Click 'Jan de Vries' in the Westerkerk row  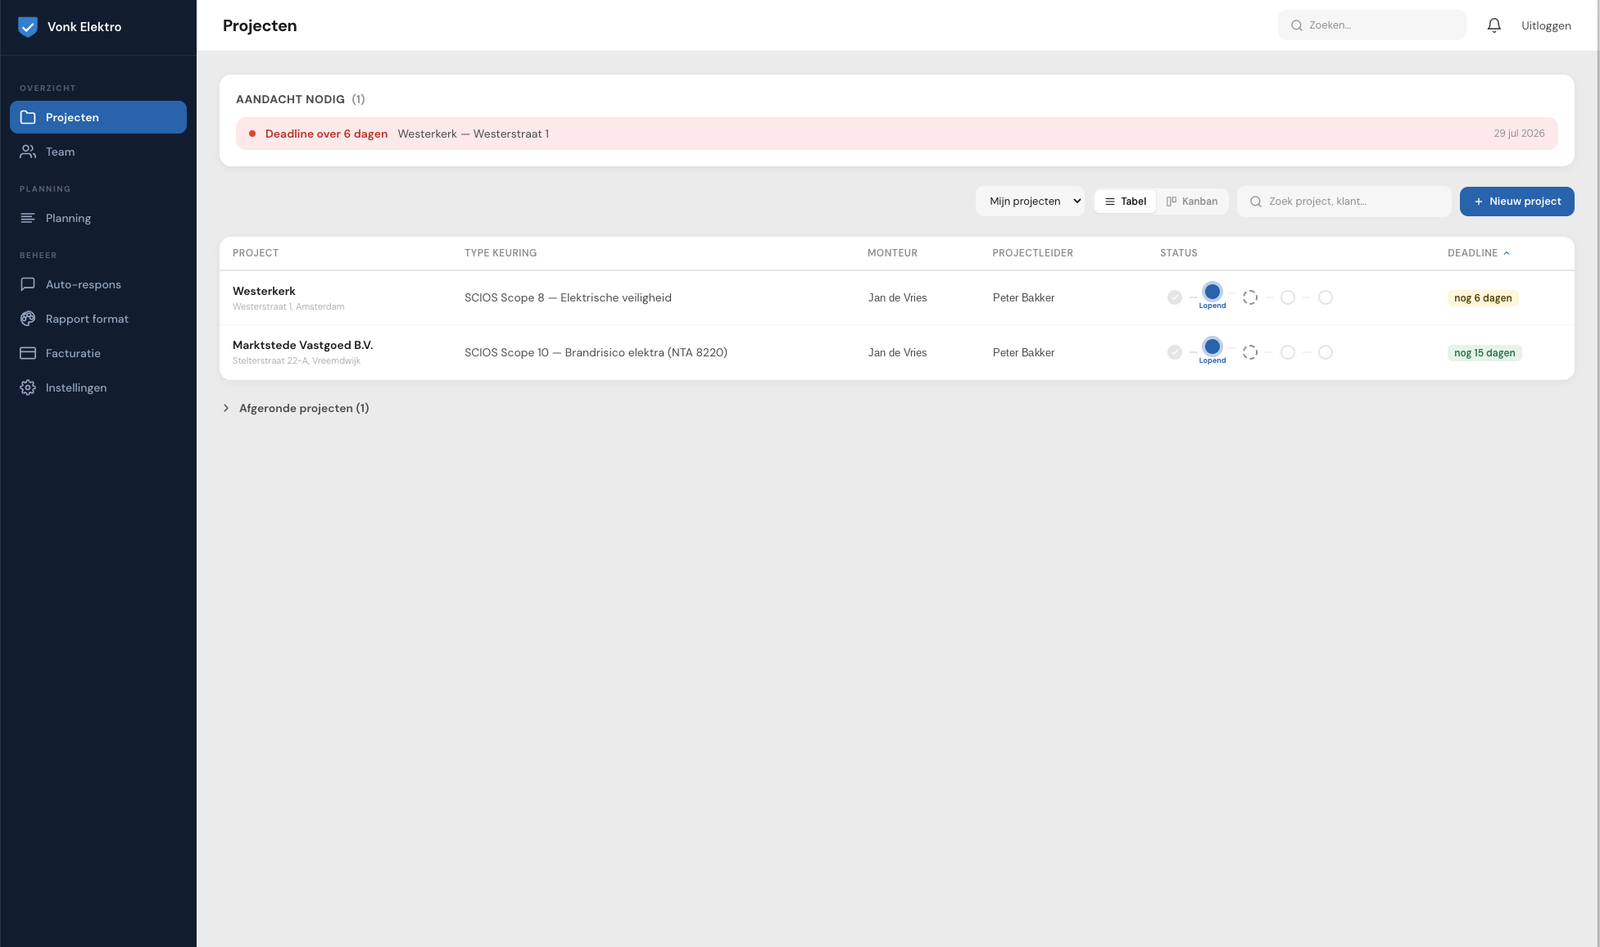pyautogui.click(x=898, y=298)
